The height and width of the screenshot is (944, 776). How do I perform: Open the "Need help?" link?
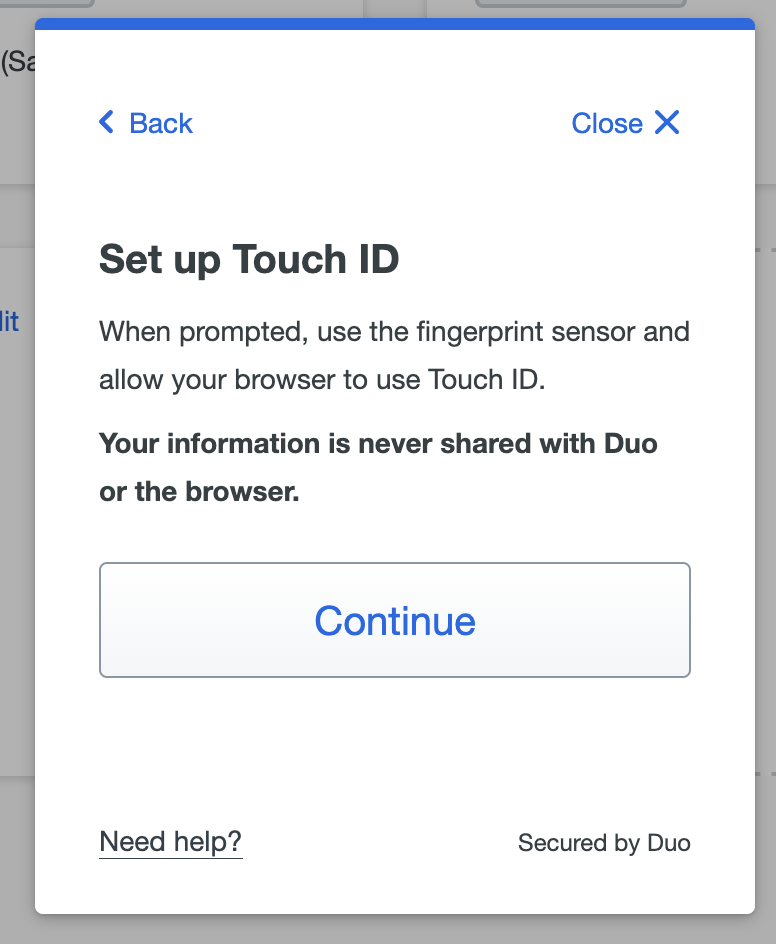pyautogui.click(x=171, y=841)
